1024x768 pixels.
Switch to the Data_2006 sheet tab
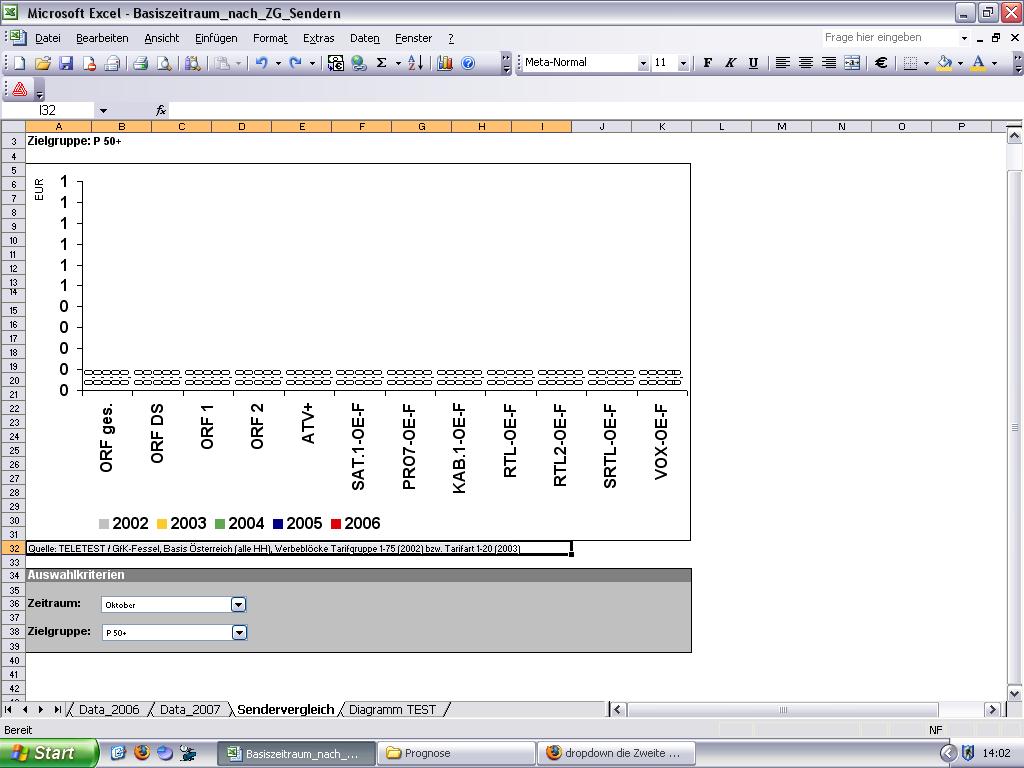[109, 710]
